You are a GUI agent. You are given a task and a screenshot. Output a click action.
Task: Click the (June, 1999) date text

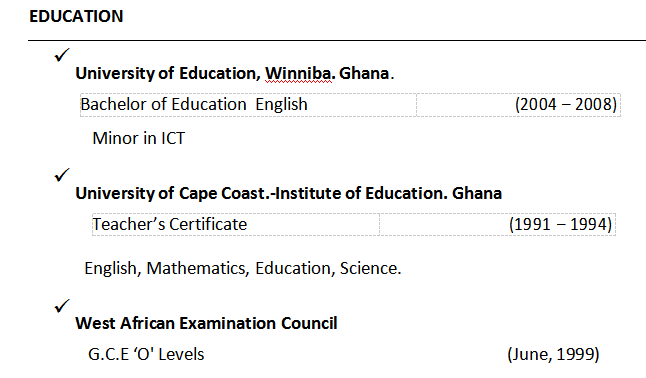click(553, 355)
